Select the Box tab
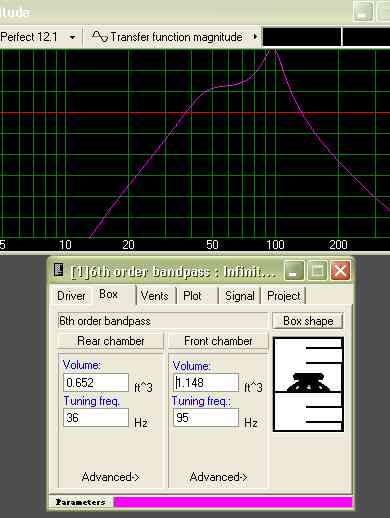 click(108, 294)
